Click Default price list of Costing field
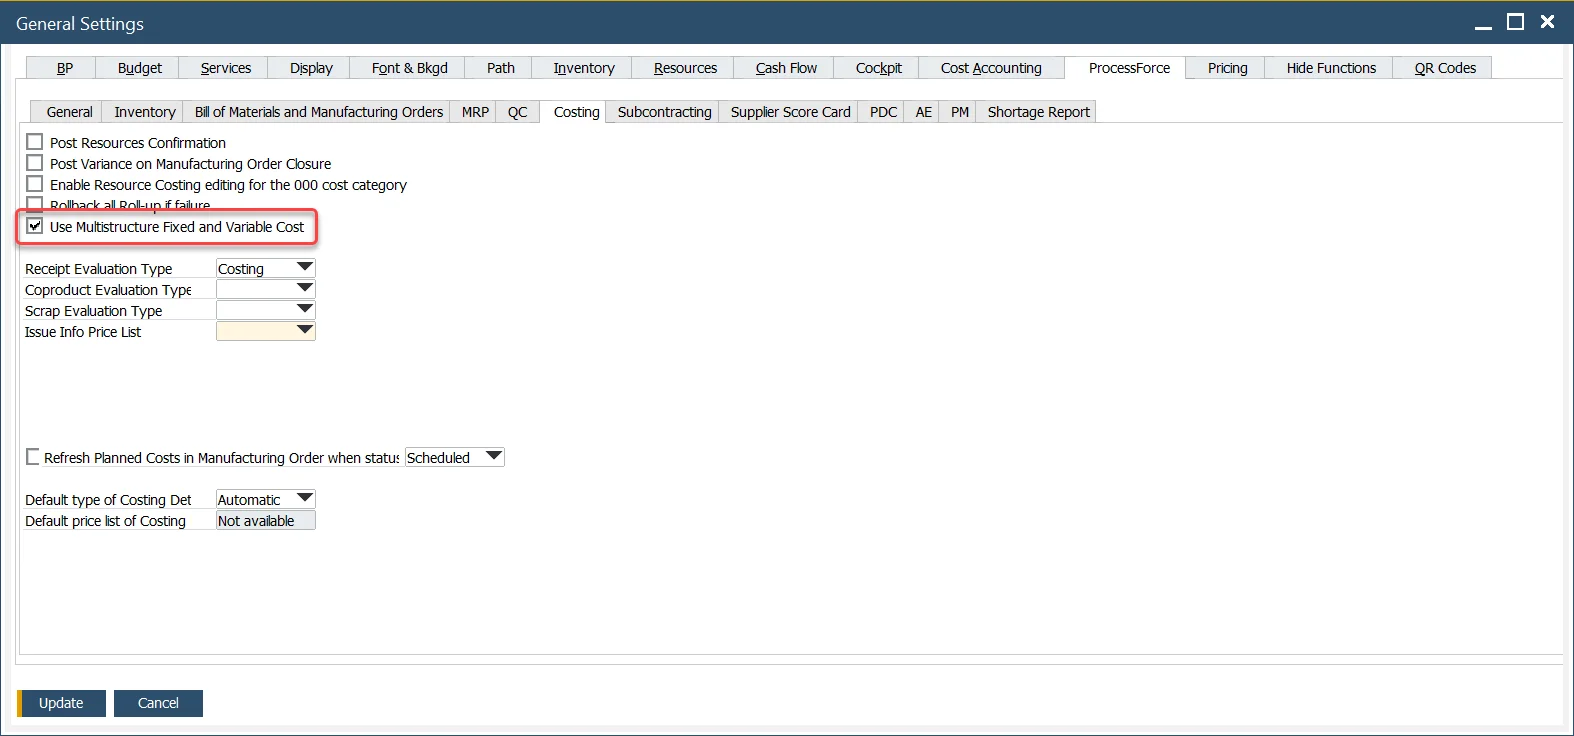1574x736 pixels. [265, 520]
